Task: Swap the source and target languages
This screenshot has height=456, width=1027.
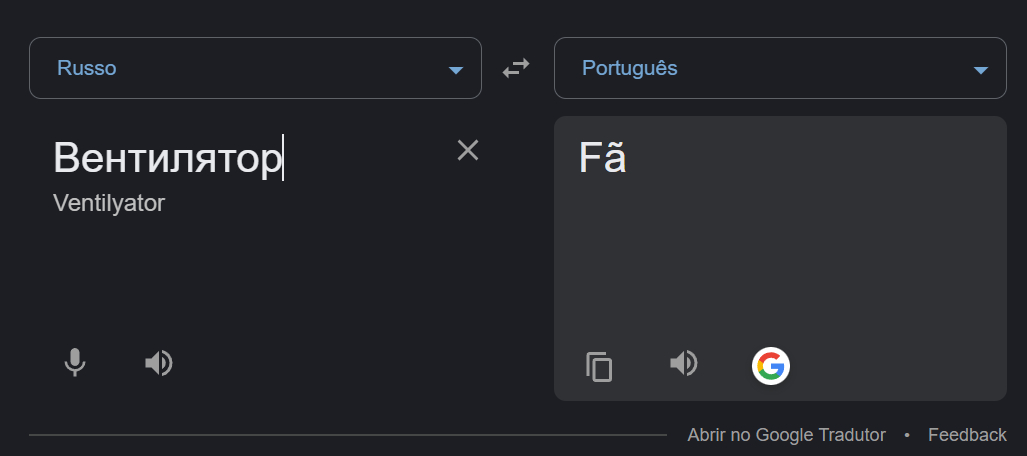Action: click(516, 68)
